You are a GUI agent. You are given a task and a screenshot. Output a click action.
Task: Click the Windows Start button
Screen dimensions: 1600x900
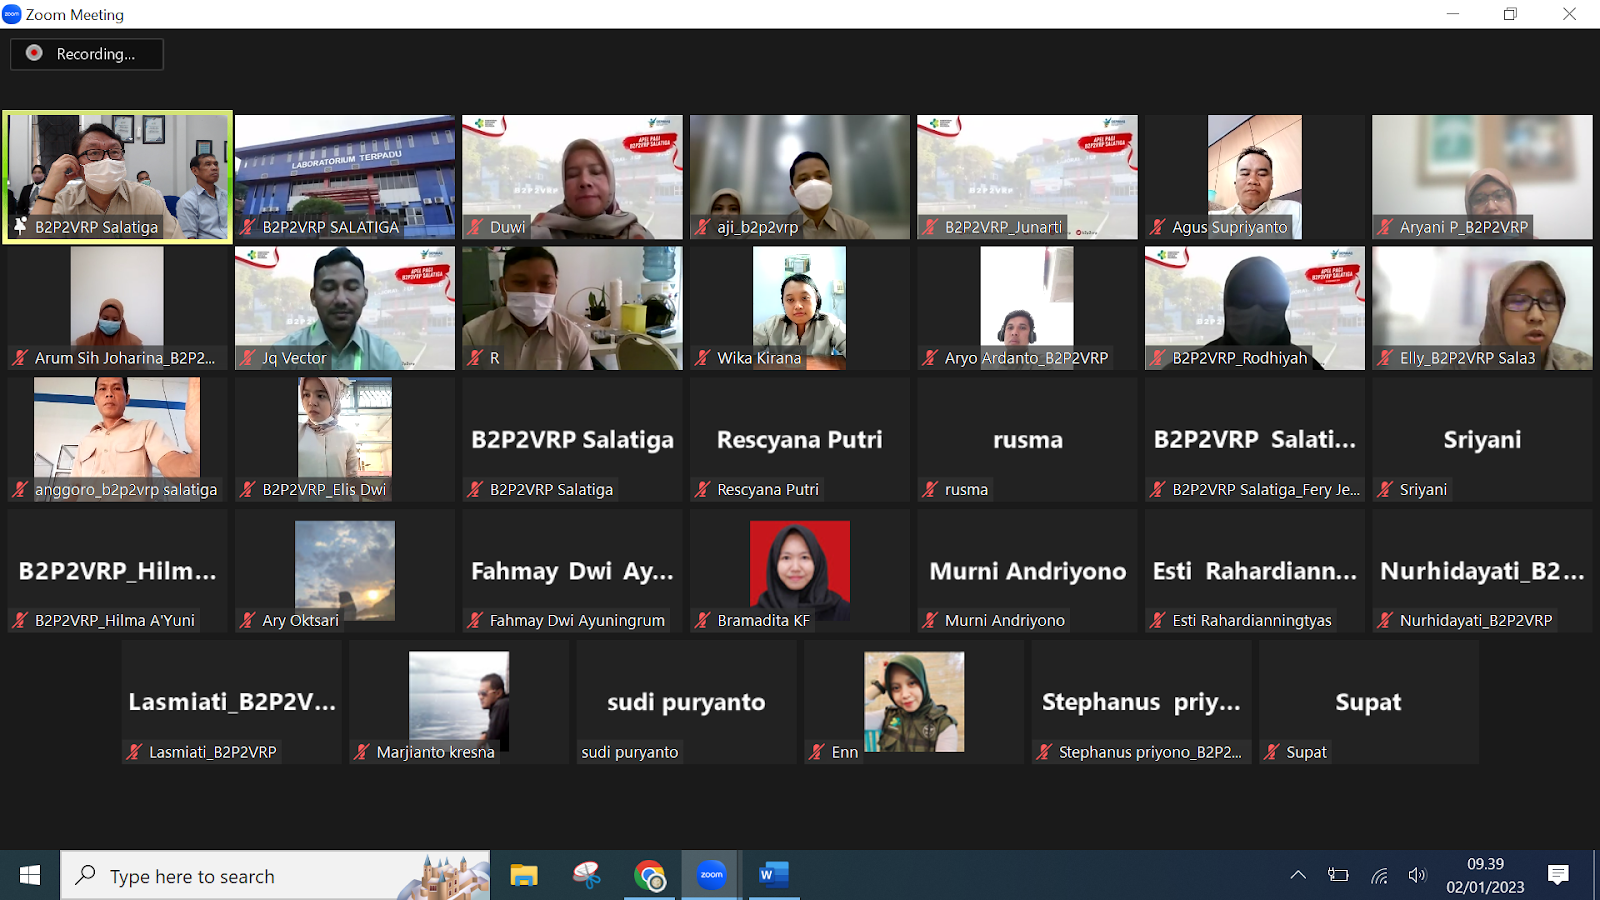click(30, 876)
